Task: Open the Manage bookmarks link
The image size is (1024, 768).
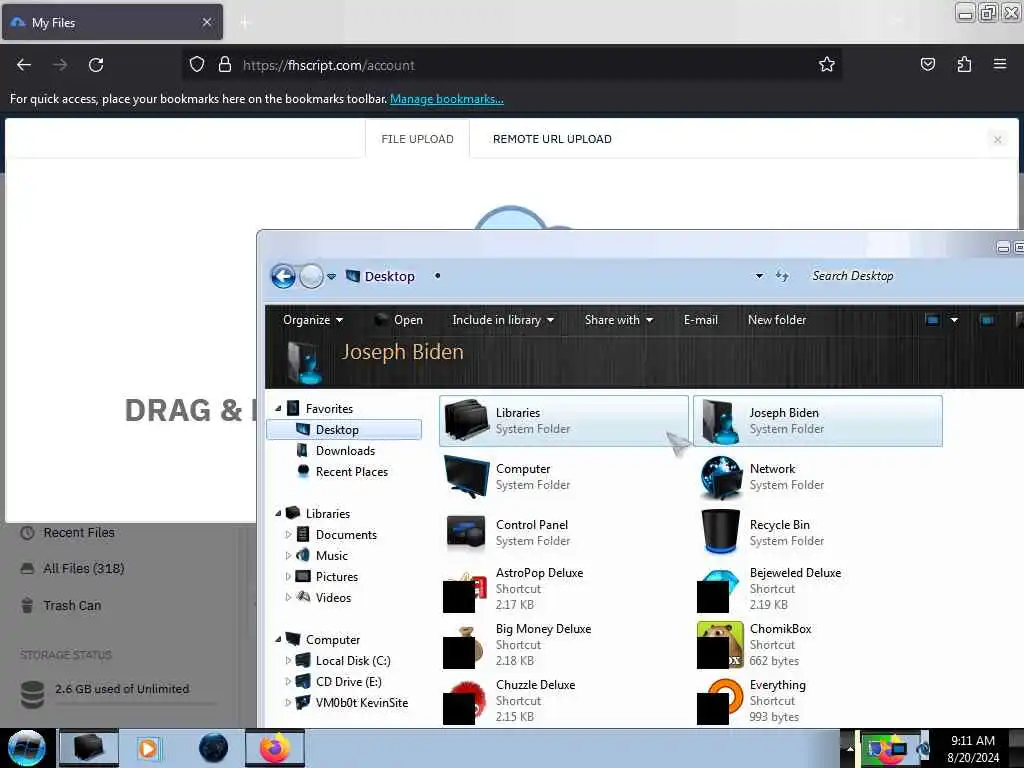Action: 447,99
